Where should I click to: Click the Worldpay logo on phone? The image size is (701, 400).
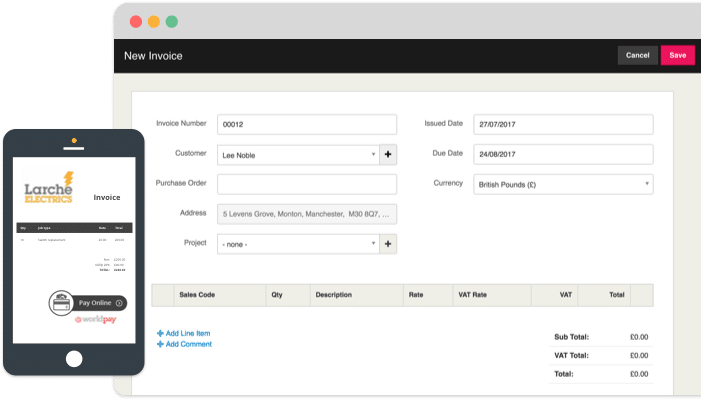[97, 320]
